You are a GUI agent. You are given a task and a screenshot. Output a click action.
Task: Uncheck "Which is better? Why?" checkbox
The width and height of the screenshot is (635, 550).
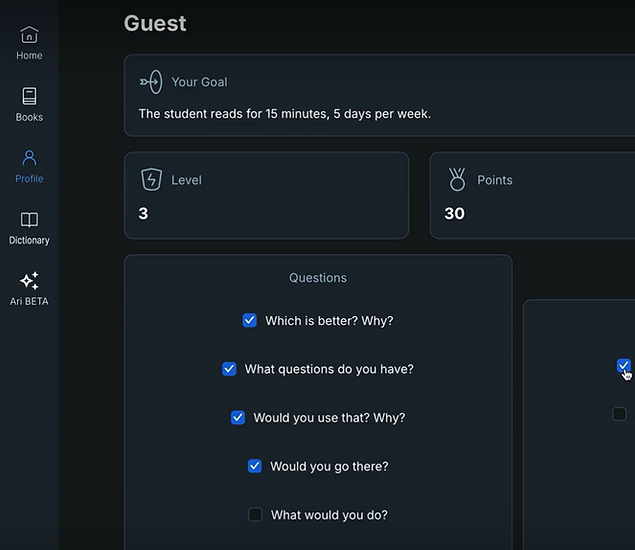[249, 320]
